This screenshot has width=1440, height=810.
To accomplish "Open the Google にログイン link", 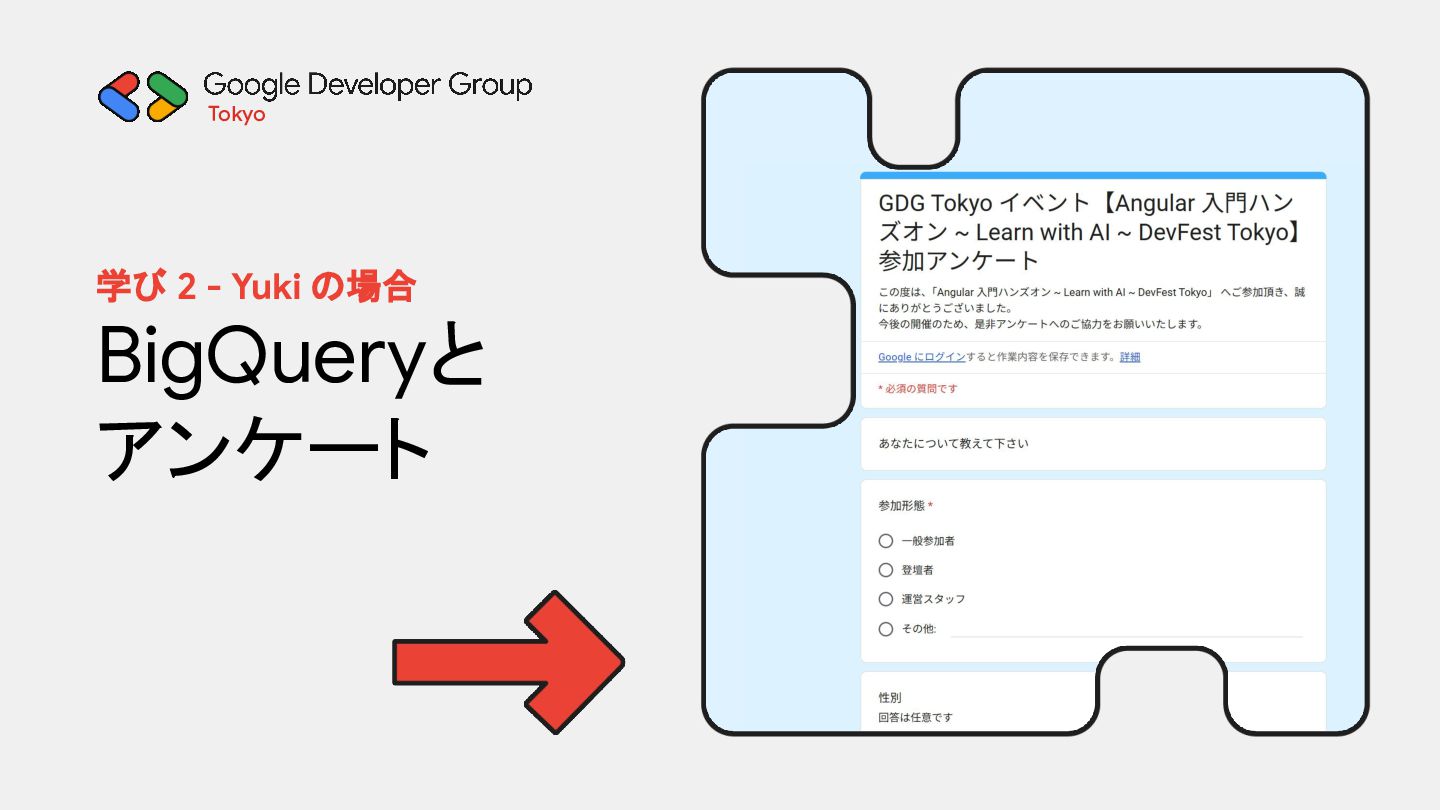I will point(922,357).
